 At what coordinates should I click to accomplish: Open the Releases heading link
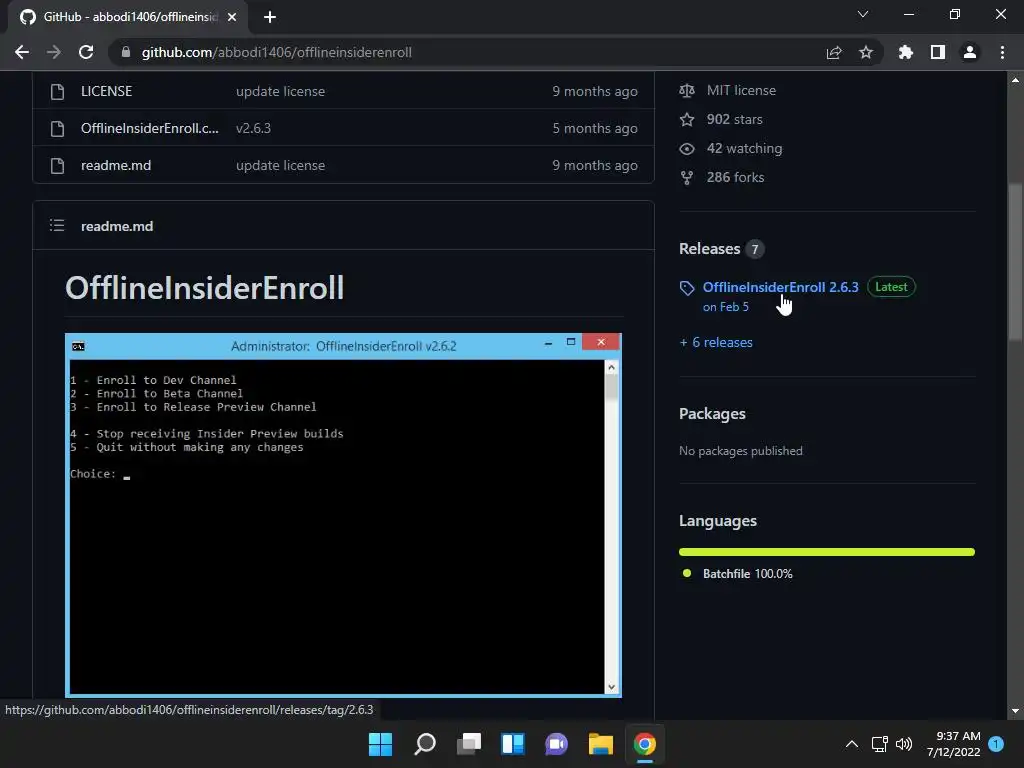tap(709, 249)
